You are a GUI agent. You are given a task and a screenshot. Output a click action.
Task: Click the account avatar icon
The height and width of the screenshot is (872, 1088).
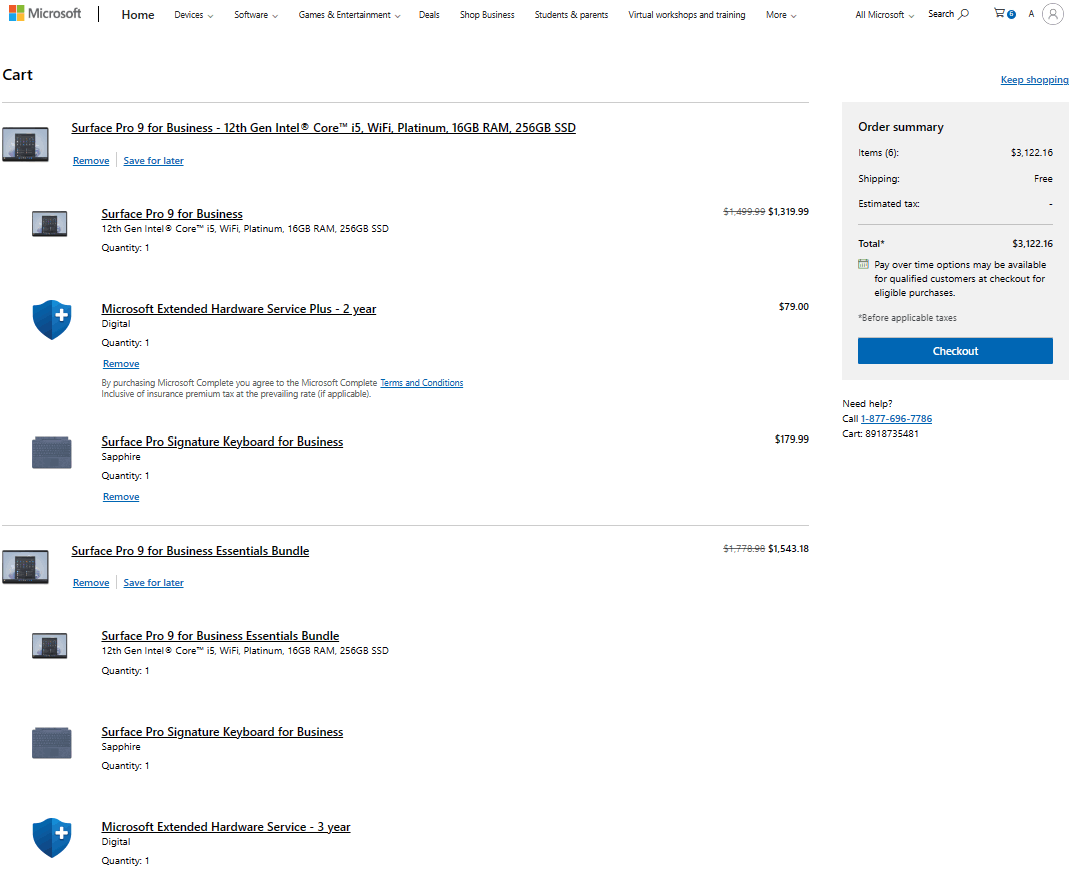coord(1051,14)
